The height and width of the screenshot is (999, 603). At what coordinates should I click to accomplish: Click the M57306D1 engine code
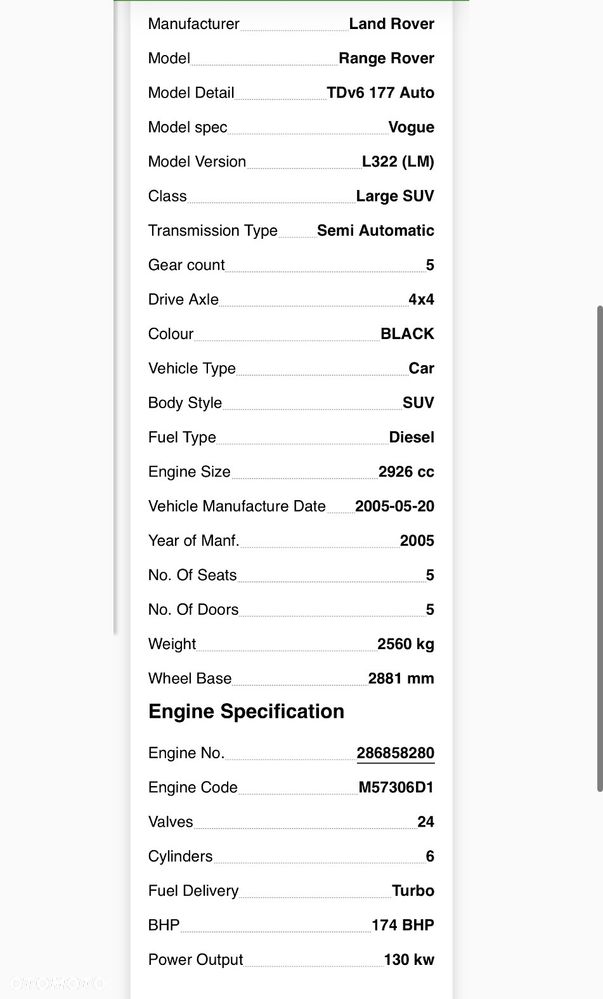click(396, 787)
